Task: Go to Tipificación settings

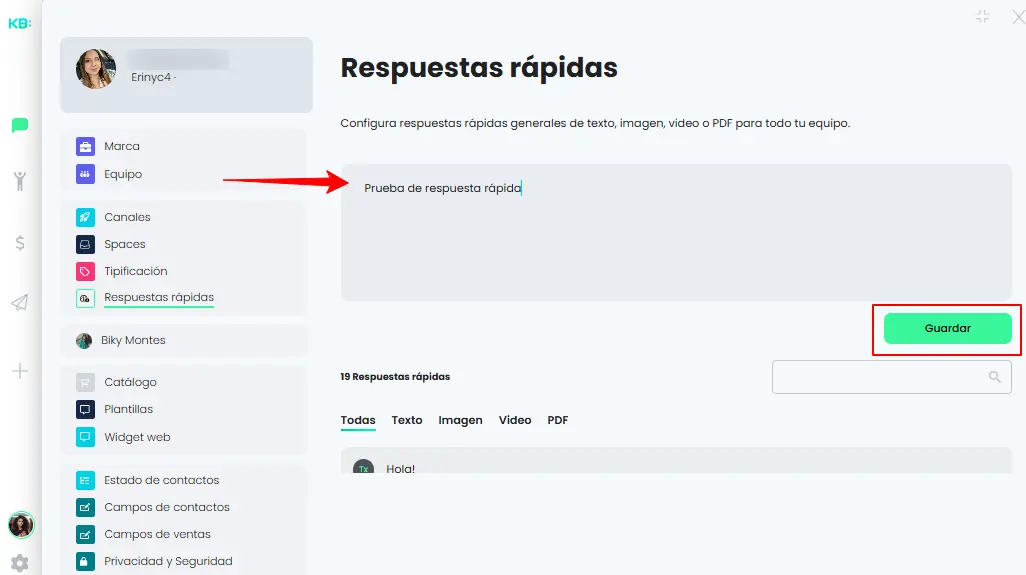Action: [x=135, y=271]
